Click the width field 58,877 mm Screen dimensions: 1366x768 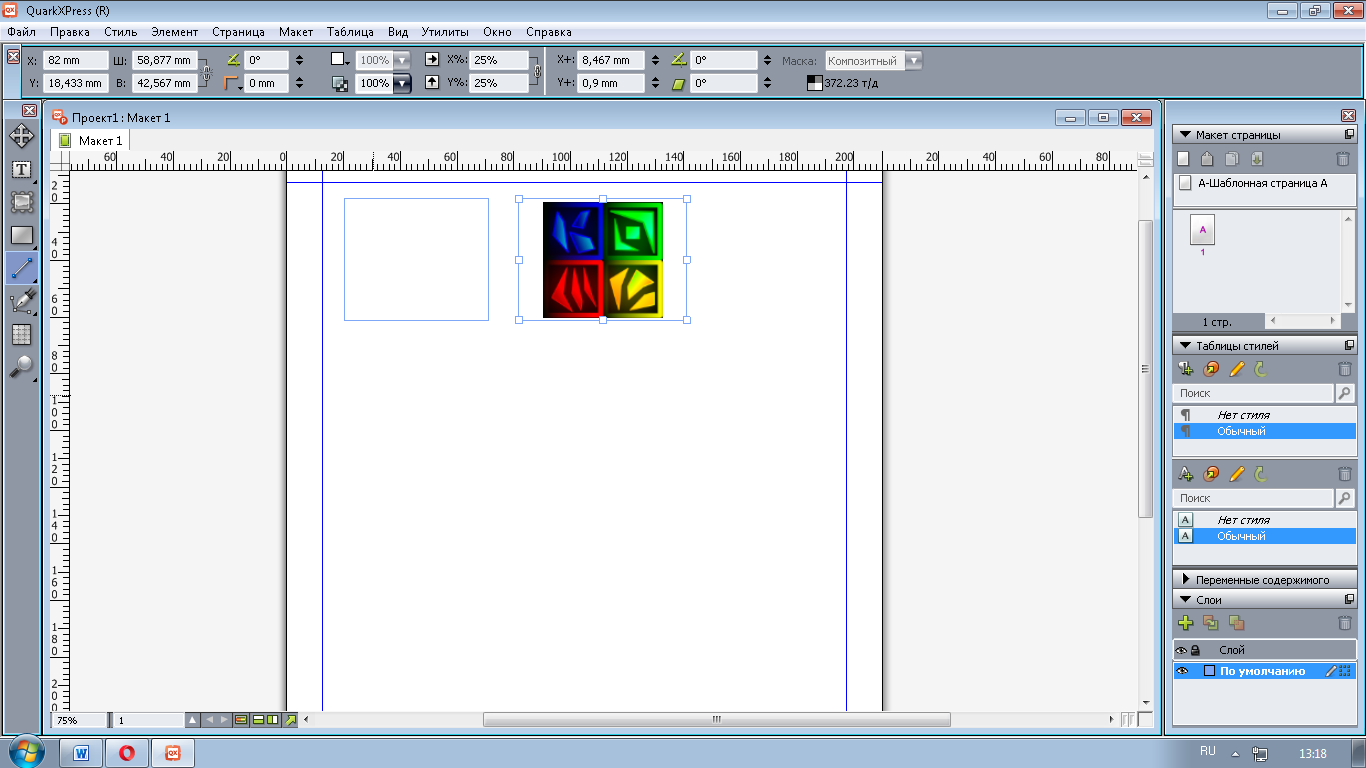(x=165, y=60)
